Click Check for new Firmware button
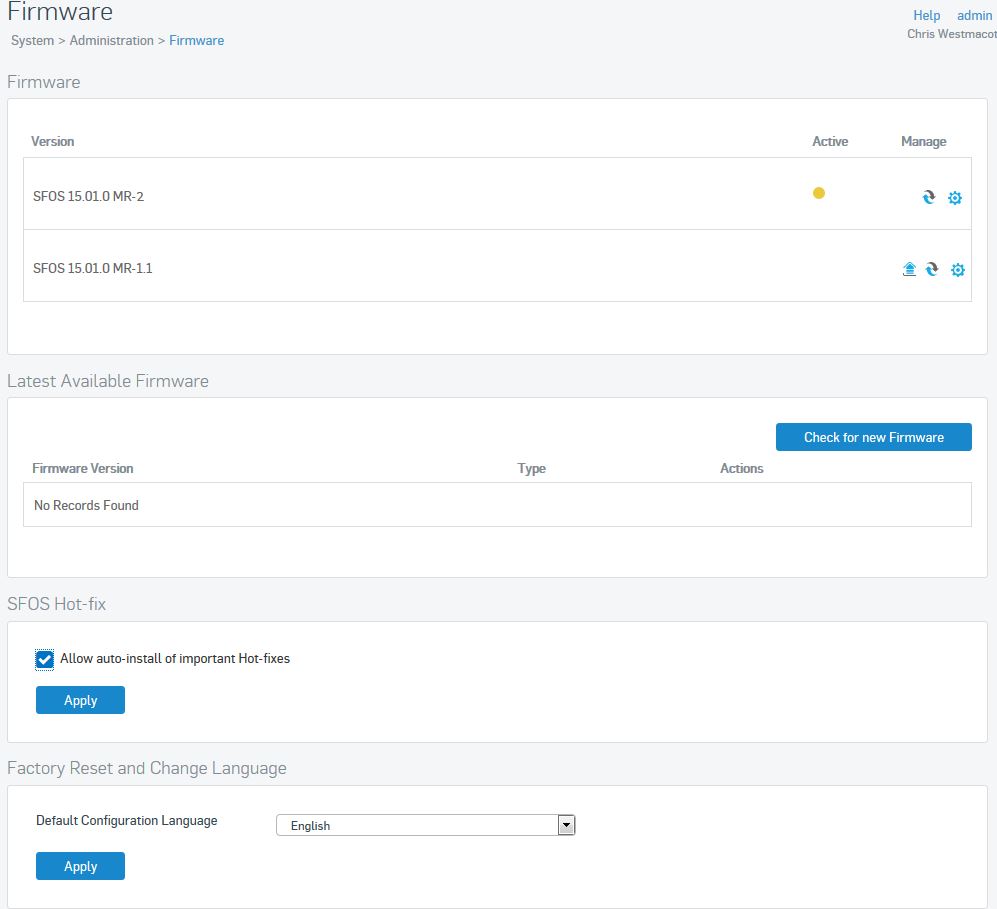 pos(874,437)
